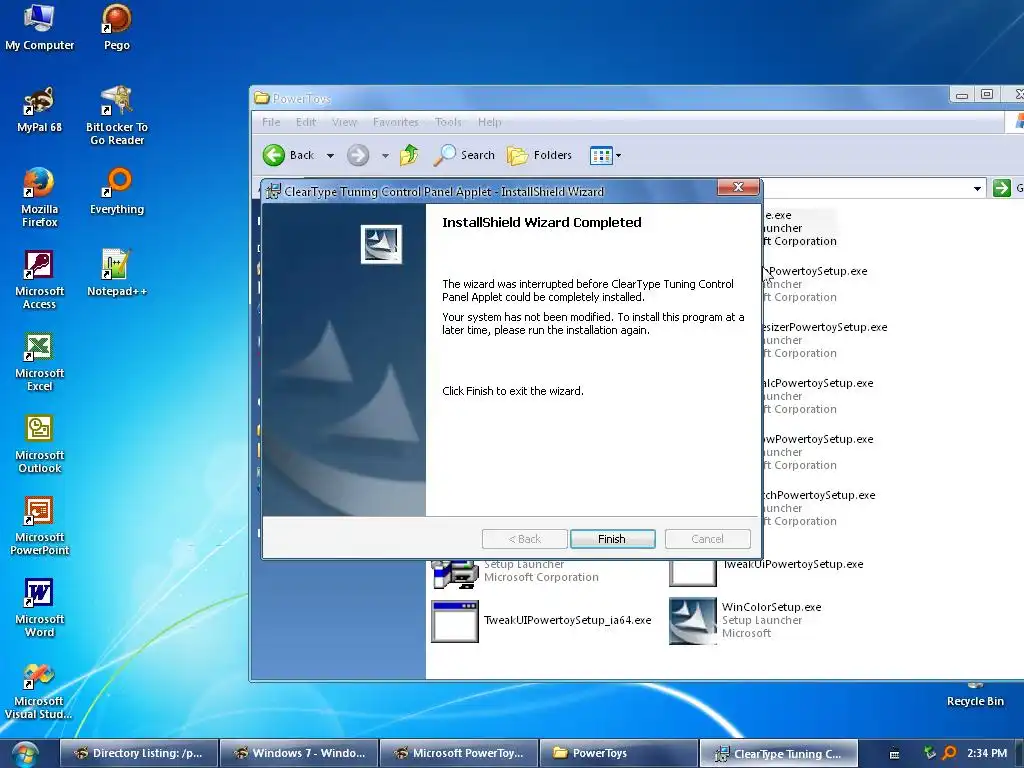
Task: Click the PowerToys window title bar
Action: 601,98
